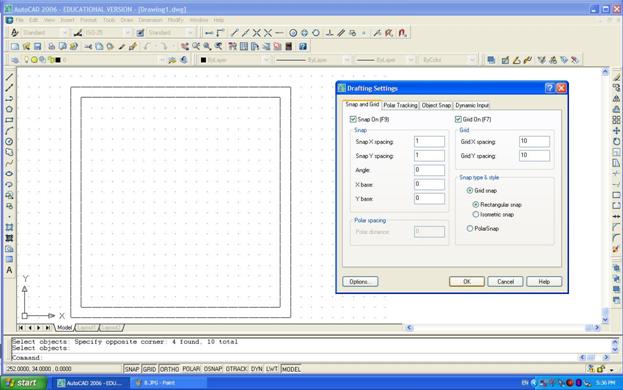Viewport: 623px width, 390px height.
Task: Select the Multiline Text tool
Action: pos(10,270)
